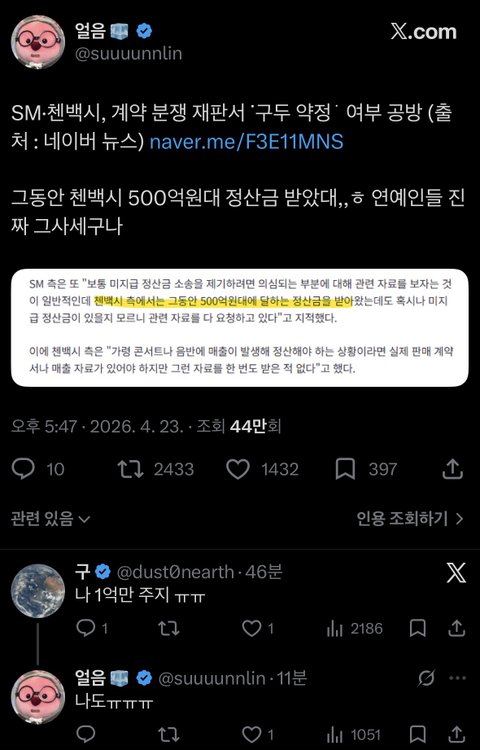Bookmark the @dust0nearth reply

coord(418,629)
